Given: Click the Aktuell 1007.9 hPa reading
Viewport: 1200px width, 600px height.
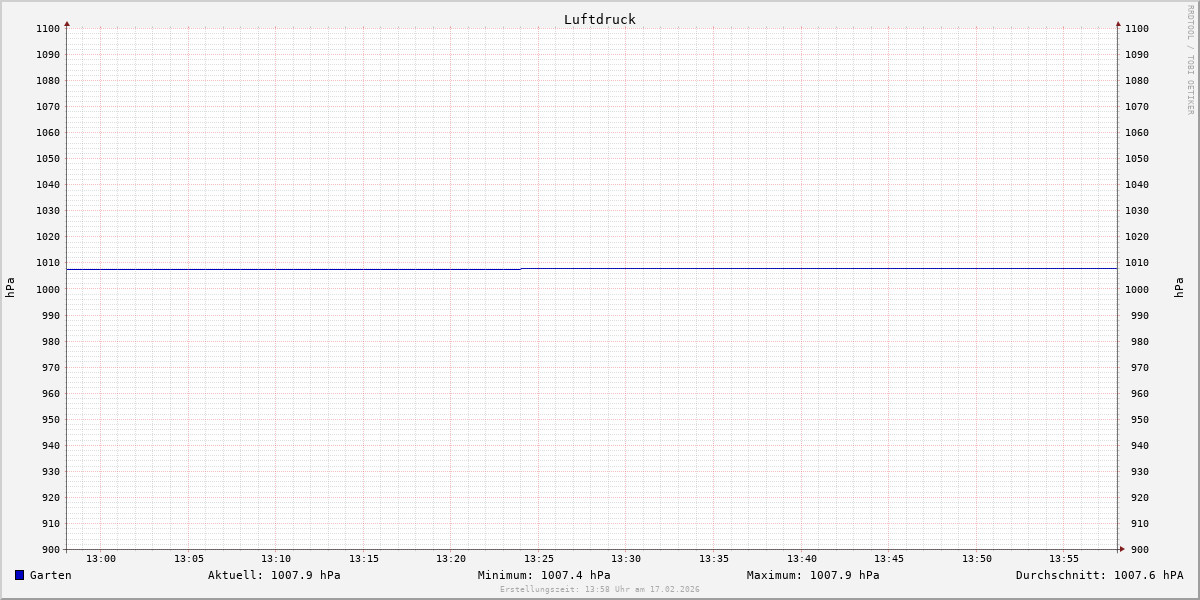Looking at the screenshot, I should 274,575.
